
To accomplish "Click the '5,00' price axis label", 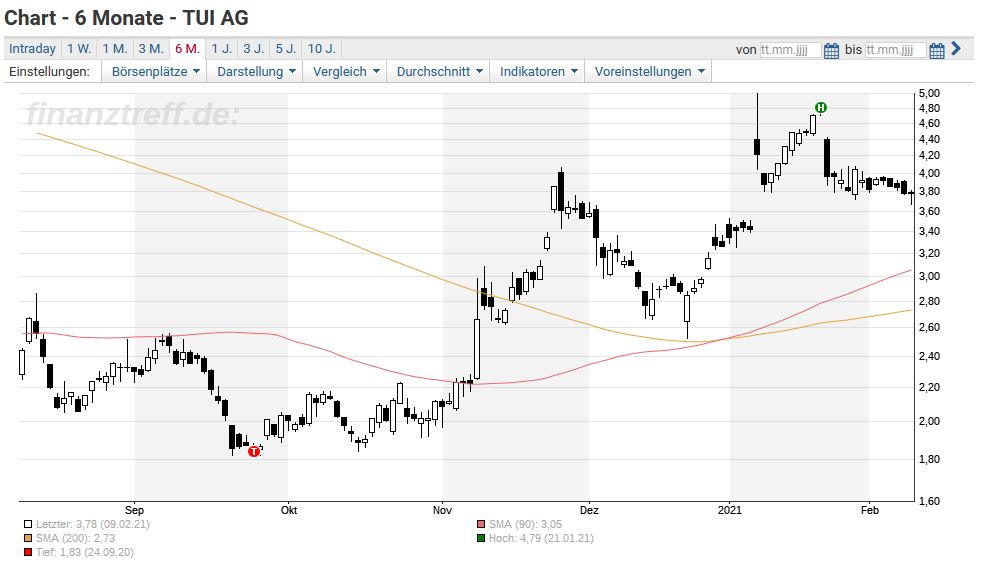I will [x=929, y=93].
